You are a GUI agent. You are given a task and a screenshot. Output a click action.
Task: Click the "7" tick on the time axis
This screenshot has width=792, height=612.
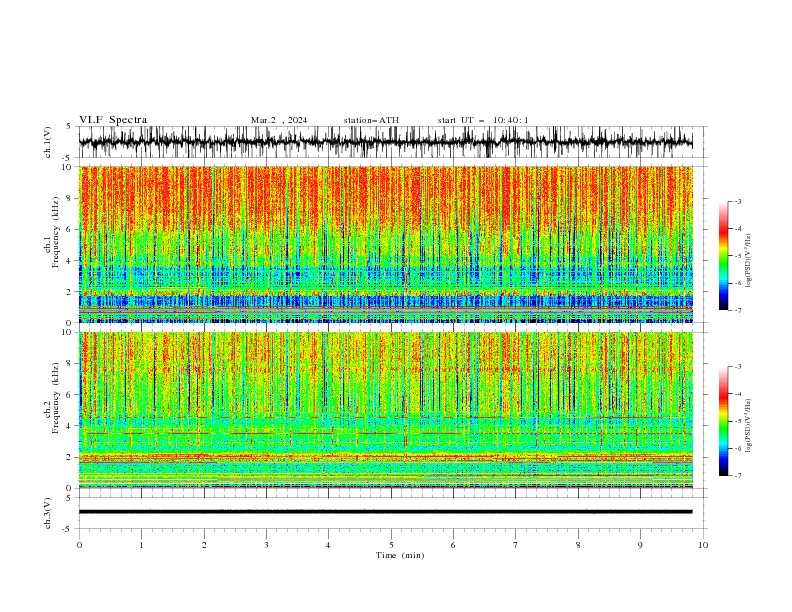(x=516, y=545)
